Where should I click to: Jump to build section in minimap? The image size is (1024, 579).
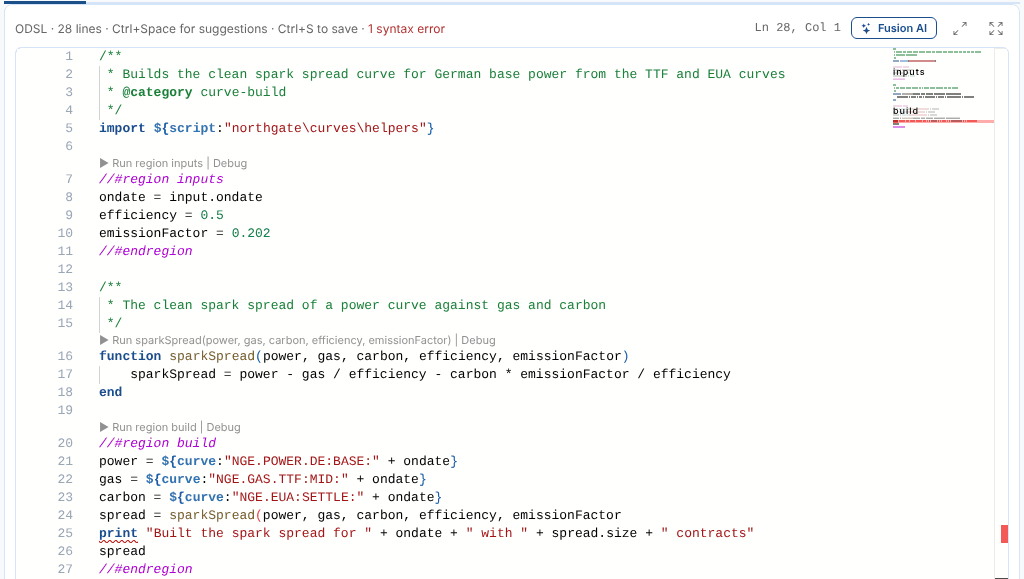(x=905, y=111)
